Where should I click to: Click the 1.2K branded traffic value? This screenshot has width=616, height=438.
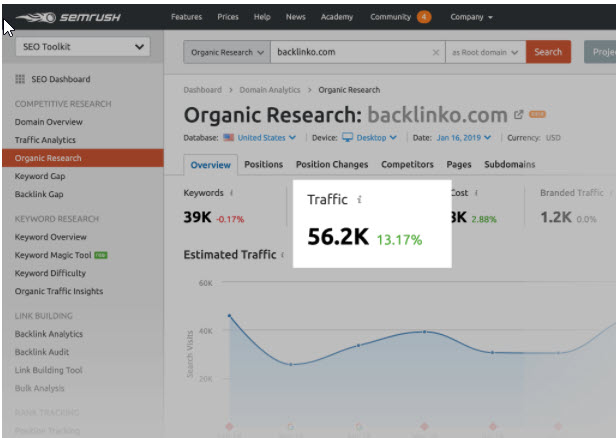556,217
